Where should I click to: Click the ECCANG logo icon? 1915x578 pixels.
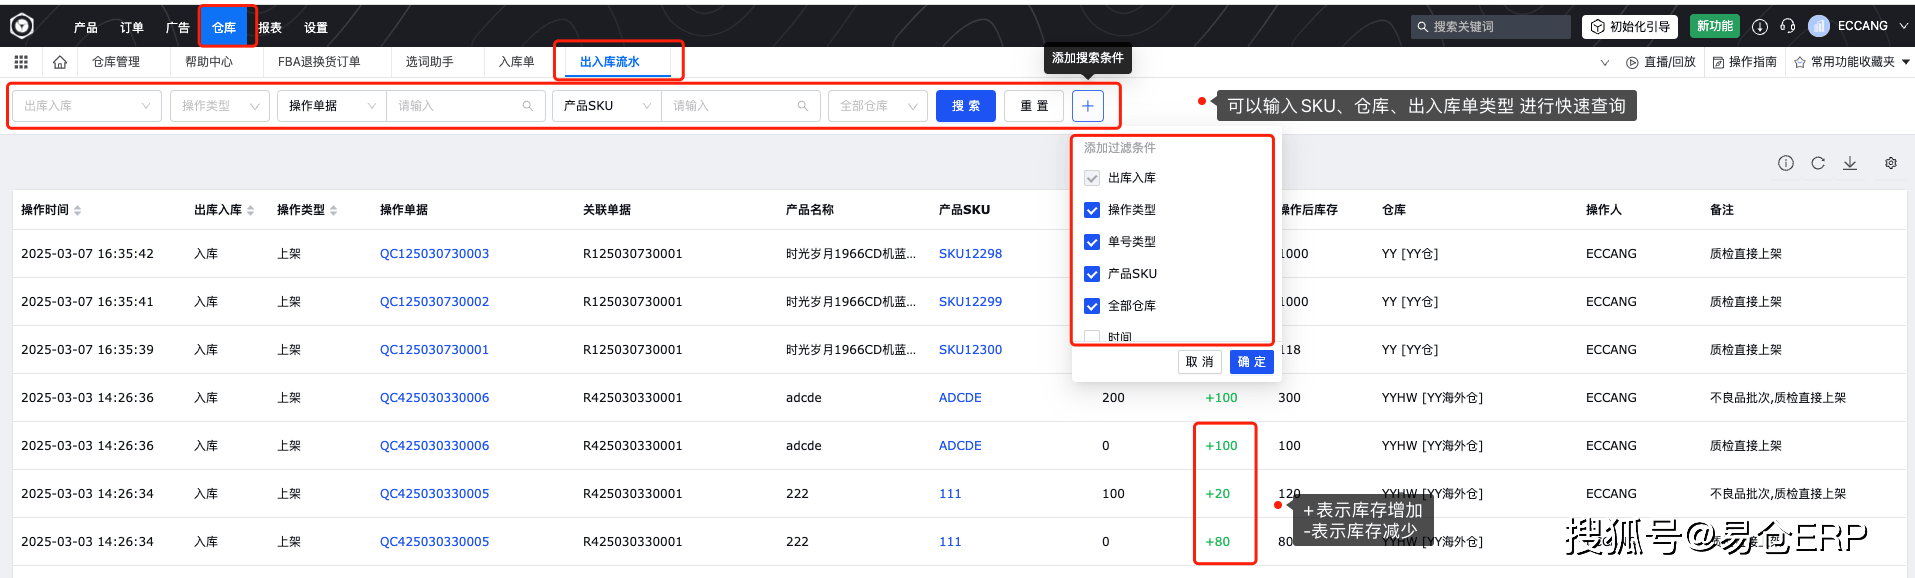22,26
